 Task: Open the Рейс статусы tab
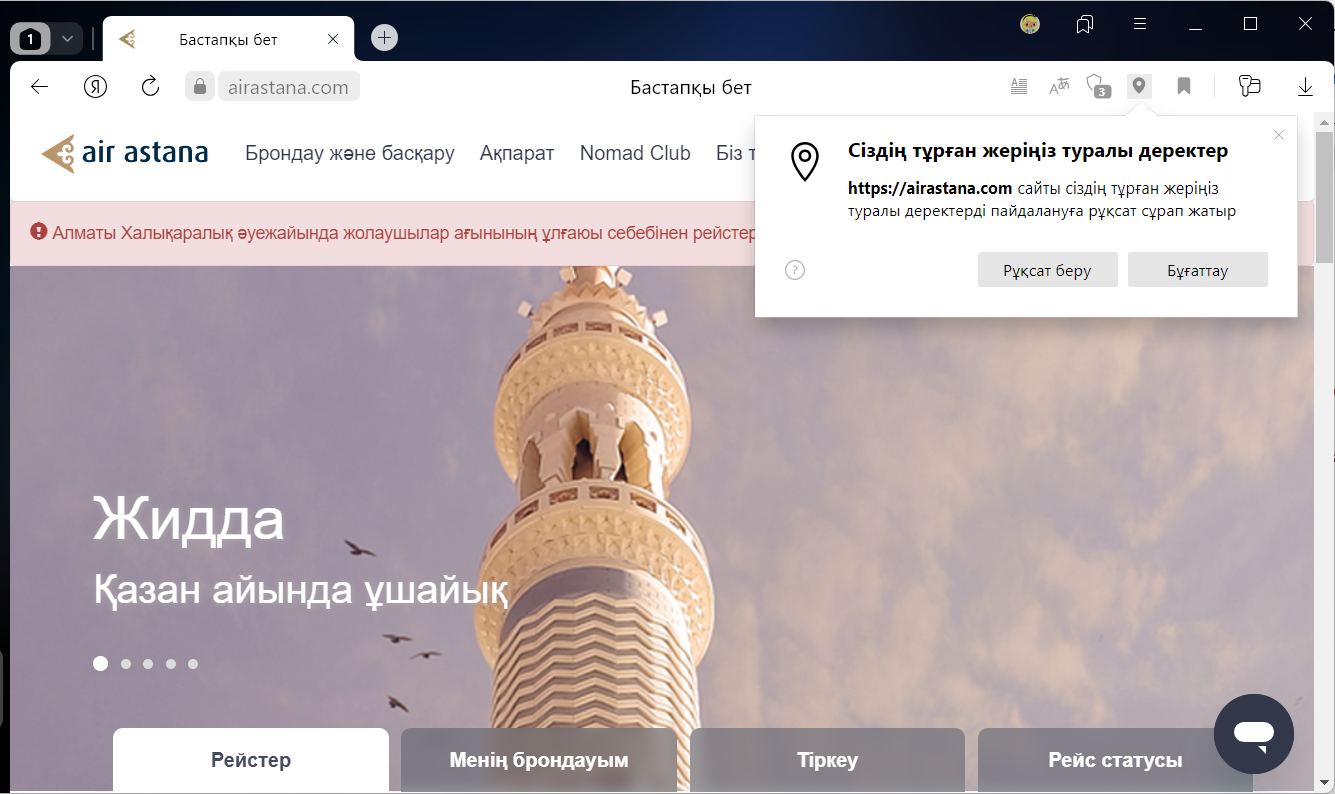(x=1115, y=760)
